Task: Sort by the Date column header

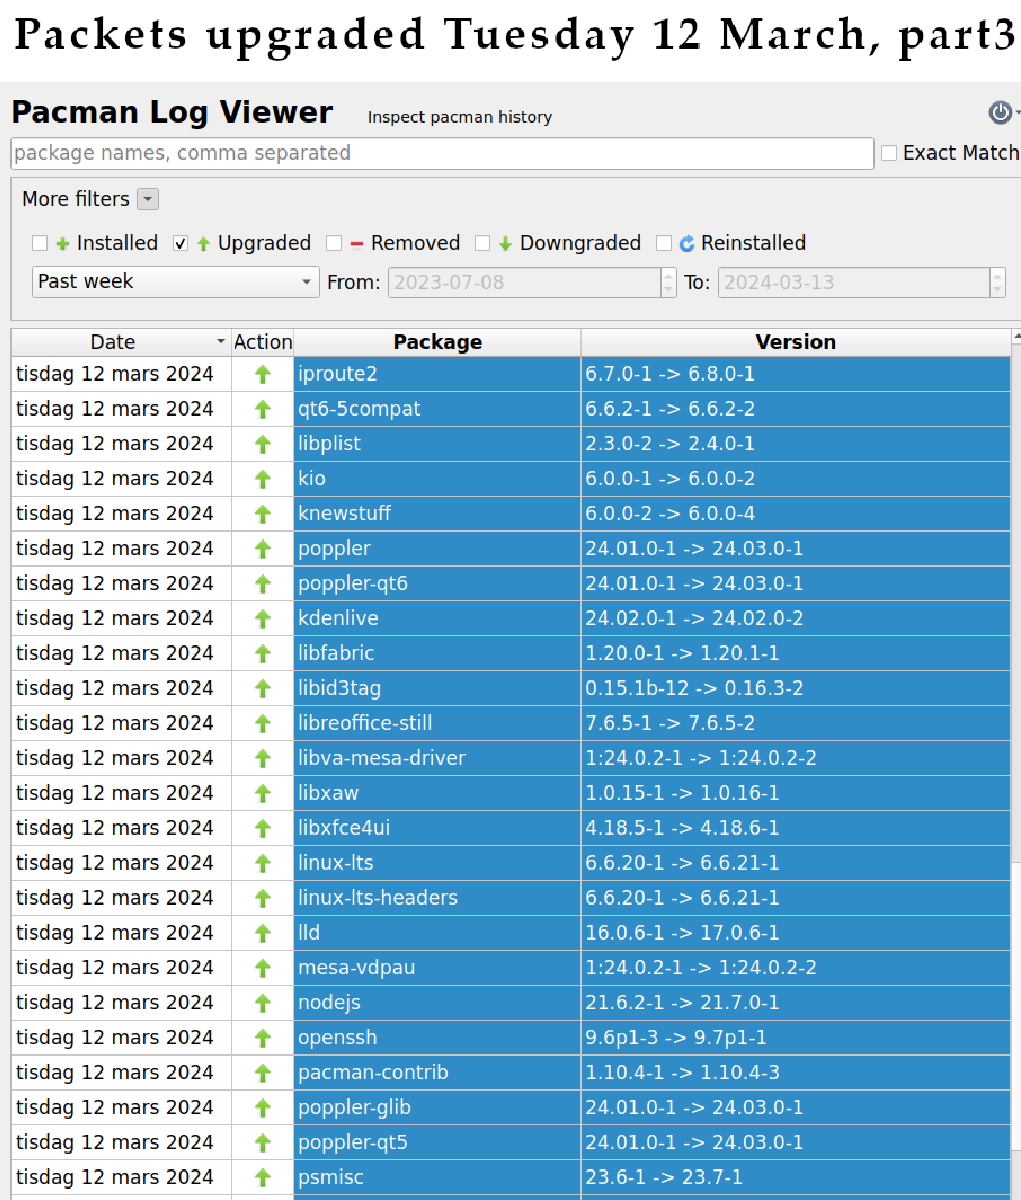Action: coord(113,342)
